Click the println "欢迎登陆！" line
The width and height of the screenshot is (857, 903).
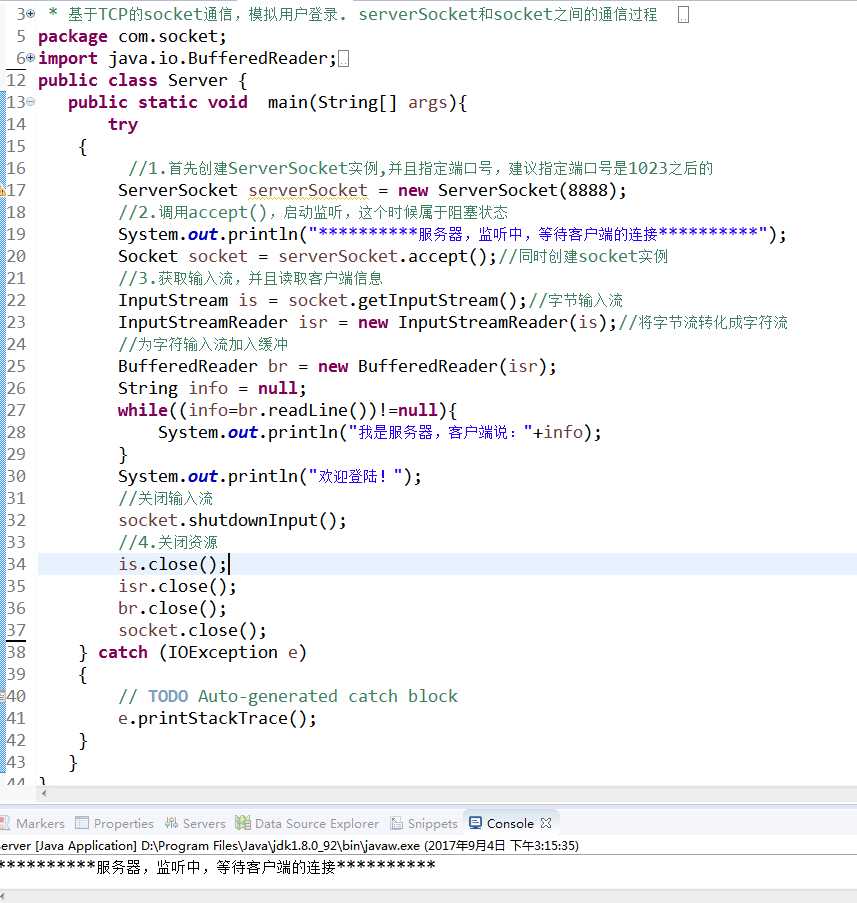point(270,476)
